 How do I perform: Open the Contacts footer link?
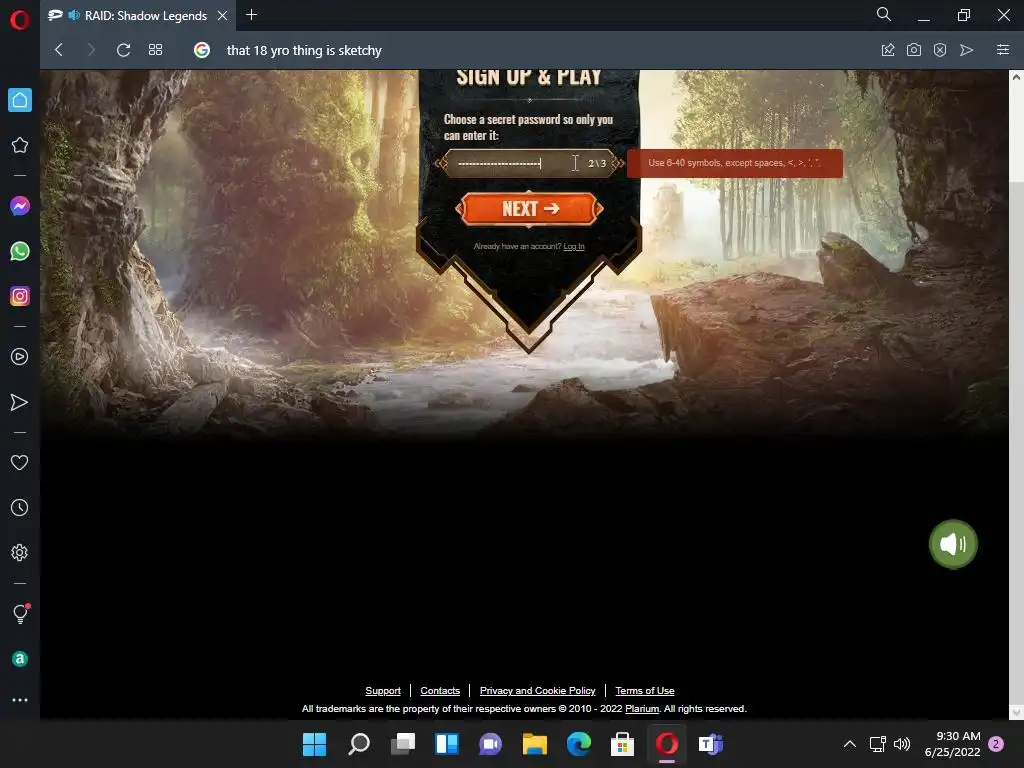pyautogui.click(x=440, y=690)
